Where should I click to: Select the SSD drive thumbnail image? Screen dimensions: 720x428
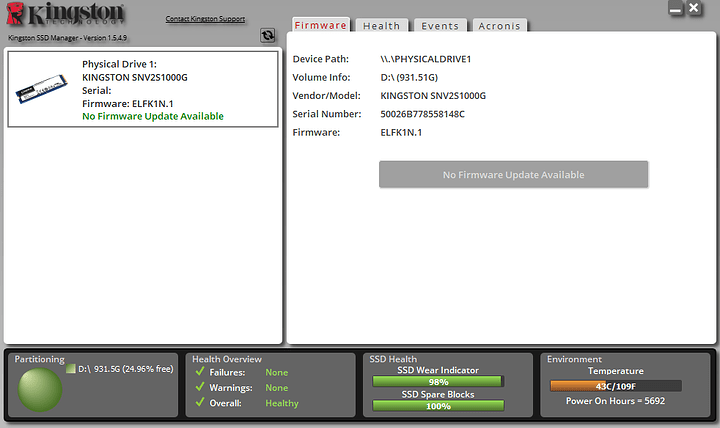tap(41, 89)
